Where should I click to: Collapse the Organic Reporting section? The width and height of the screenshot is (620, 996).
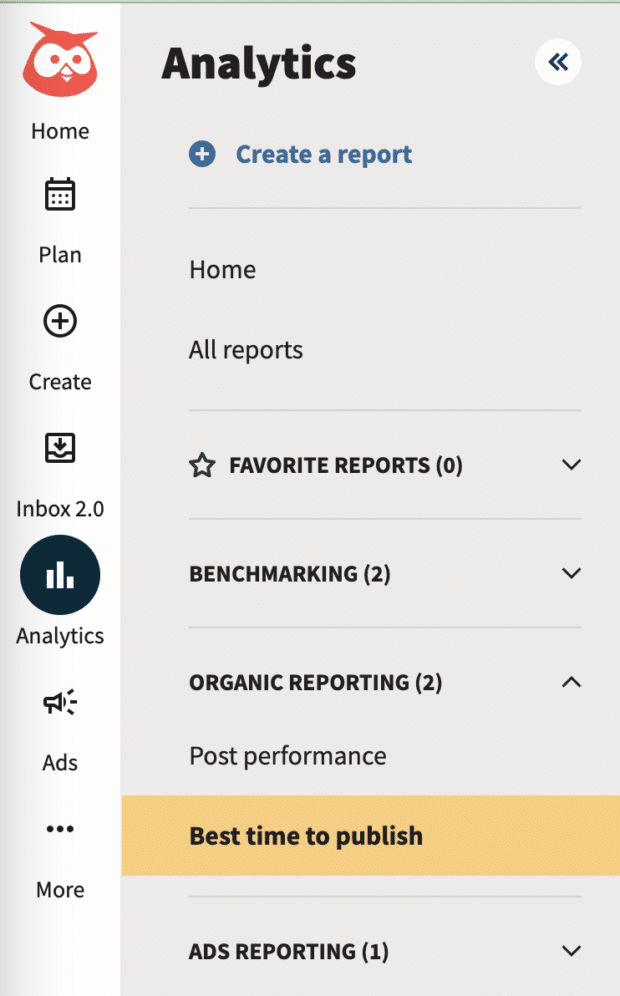pos(572,682)
